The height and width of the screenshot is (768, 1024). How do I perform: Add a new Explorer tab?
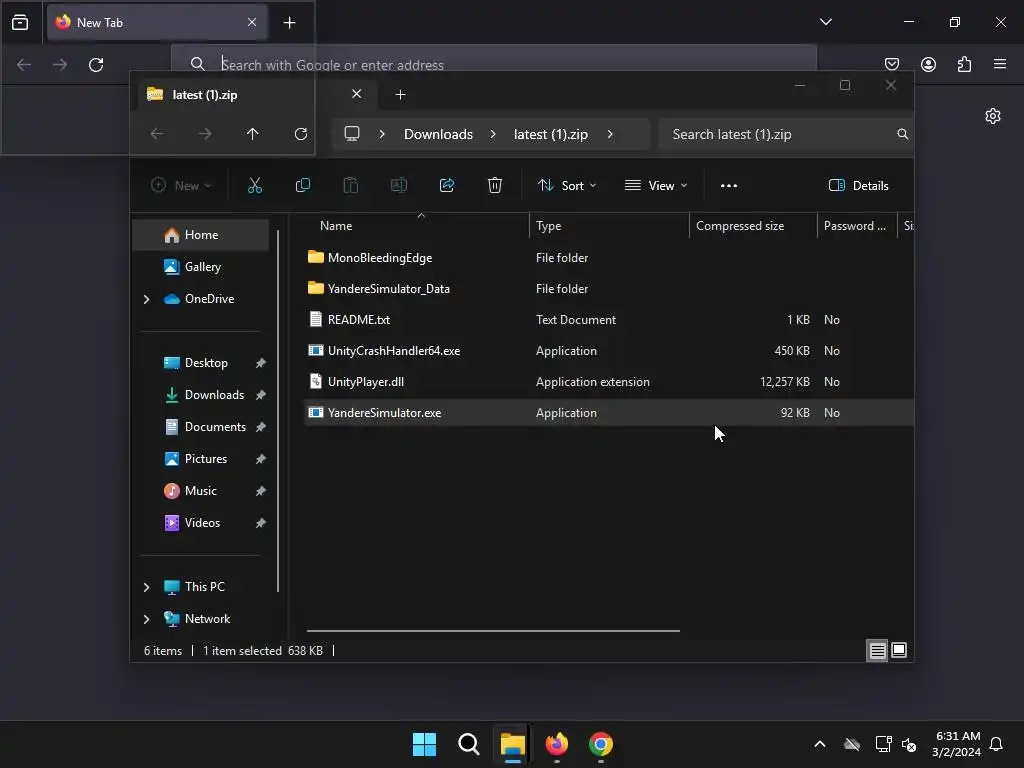click(400, 95)
